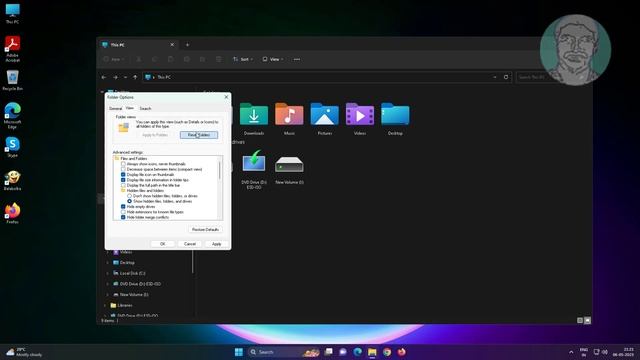Expand Libraries in navigation pane

[105, 305]
